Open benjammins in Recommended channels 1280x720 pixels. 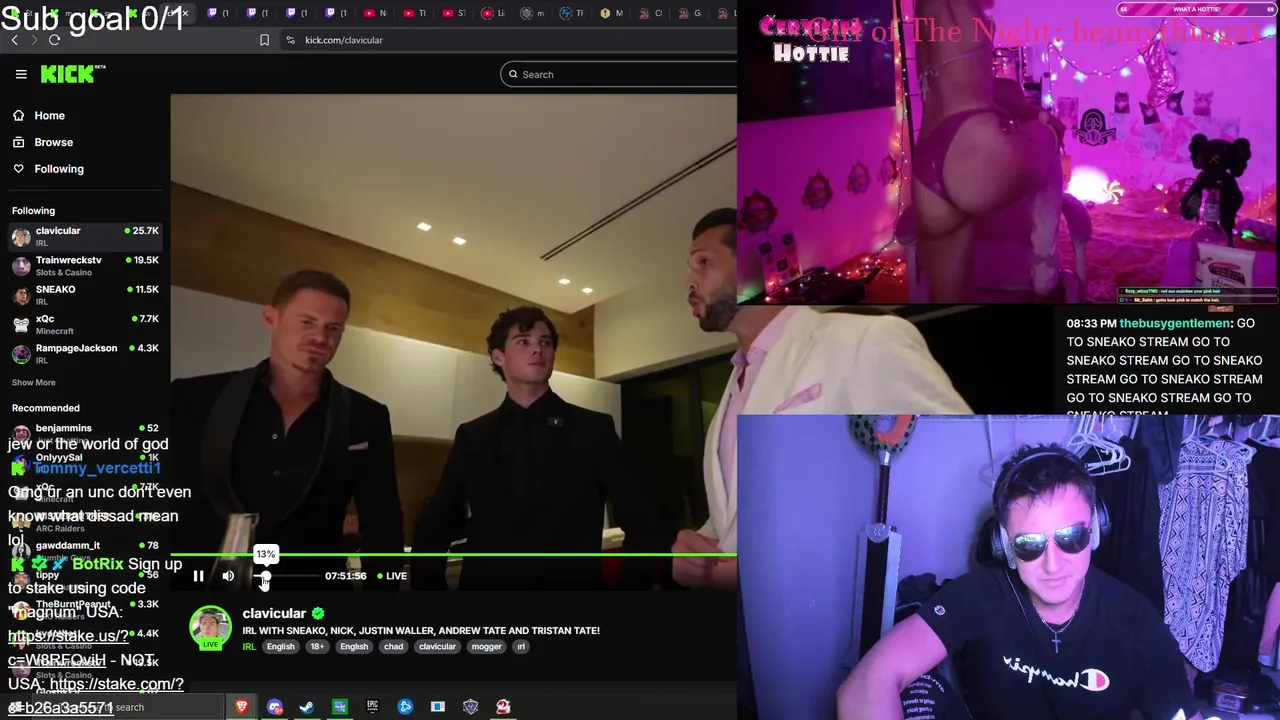point(85,432)
